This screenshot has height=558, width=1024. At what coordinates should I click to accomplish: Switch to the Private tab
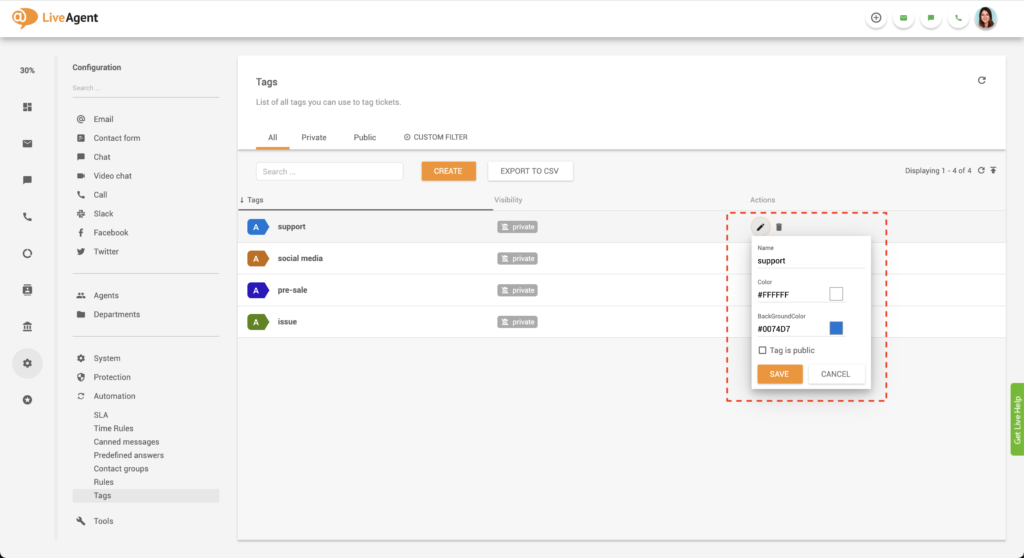click(x=314, y=137)
